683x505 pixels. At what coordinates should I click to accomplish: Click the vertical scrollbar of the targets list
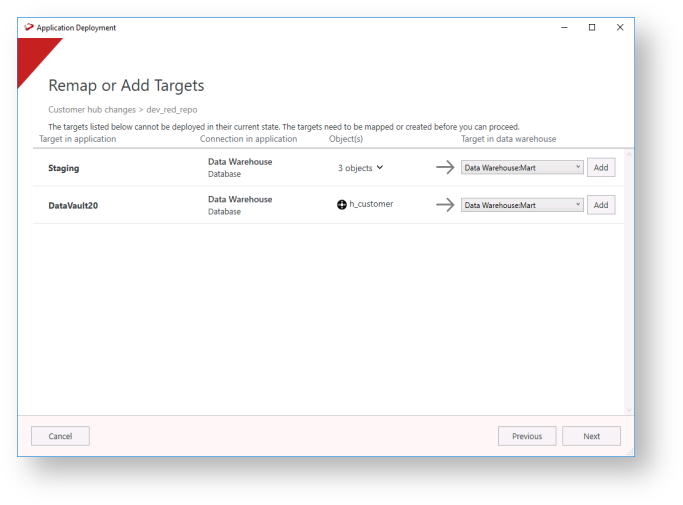pyautogui.click(x=628, y=280)
